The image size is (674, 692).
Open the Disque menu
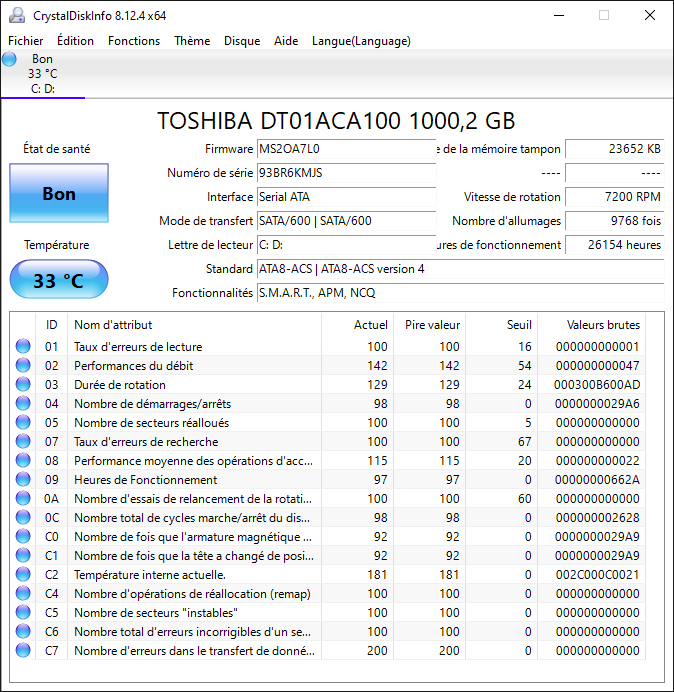pos(242,41)
